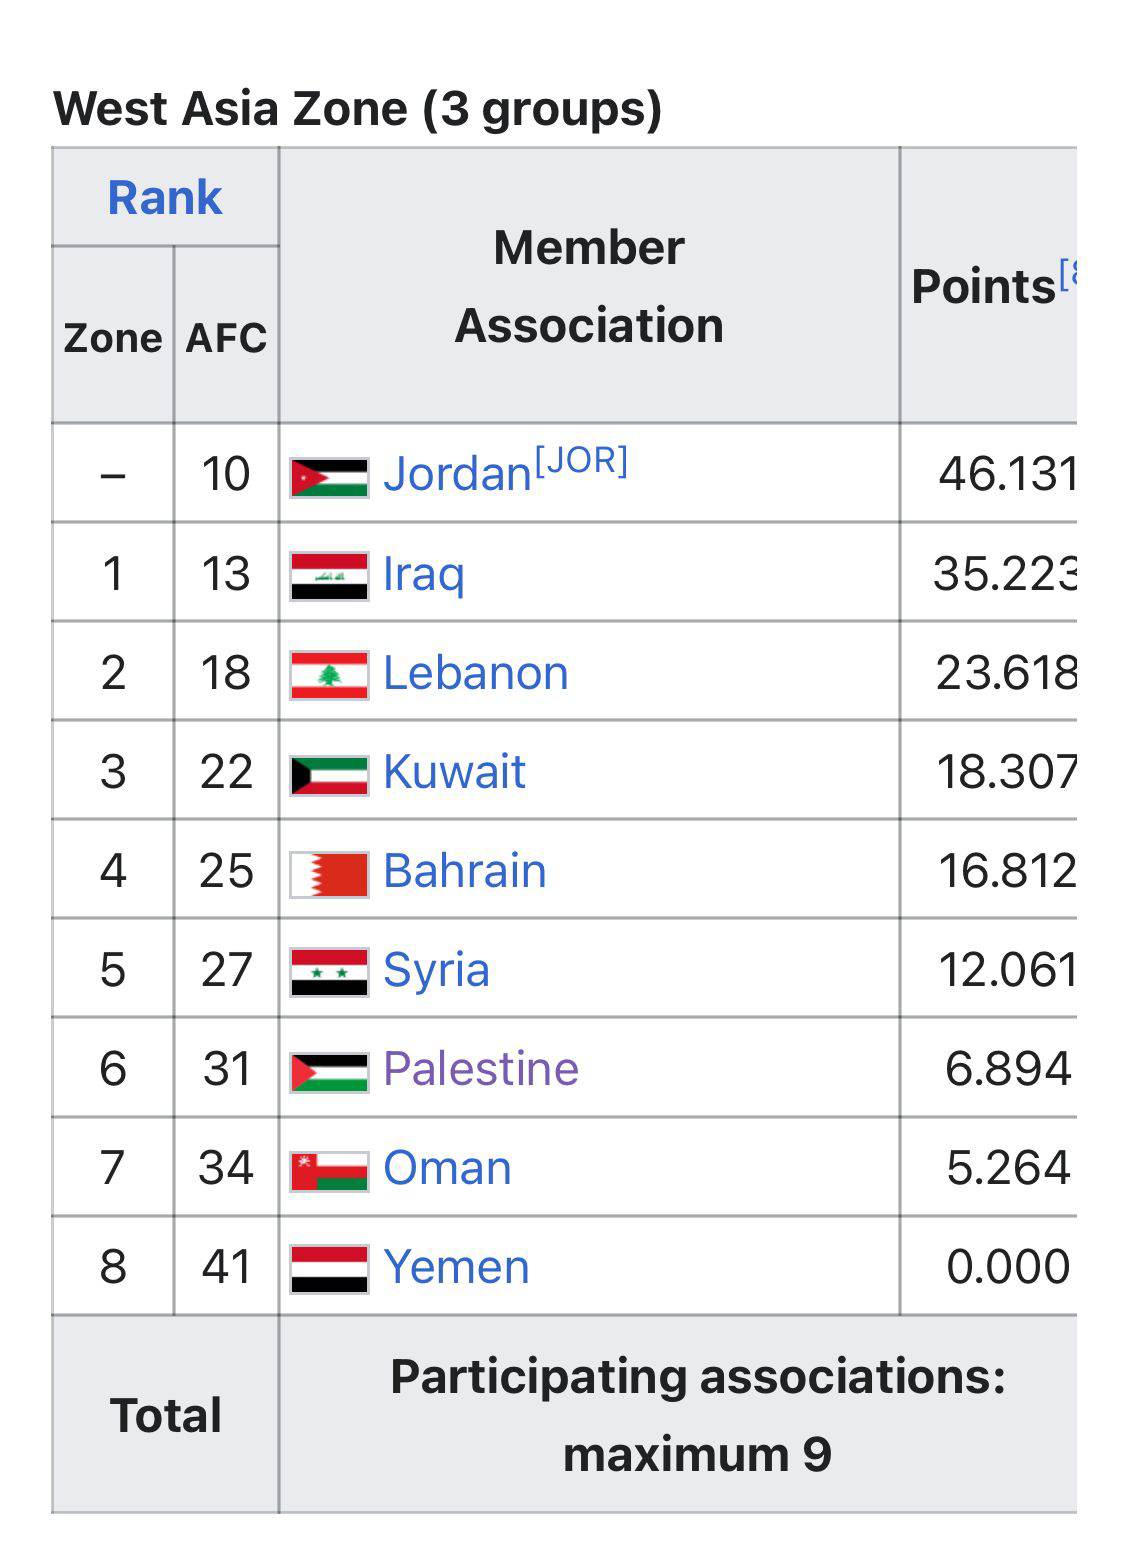Click Jordan's 46.131 points cell
This screenshot has height=1552, width=1125.
pyautogui.click(x=1006, y=474)
